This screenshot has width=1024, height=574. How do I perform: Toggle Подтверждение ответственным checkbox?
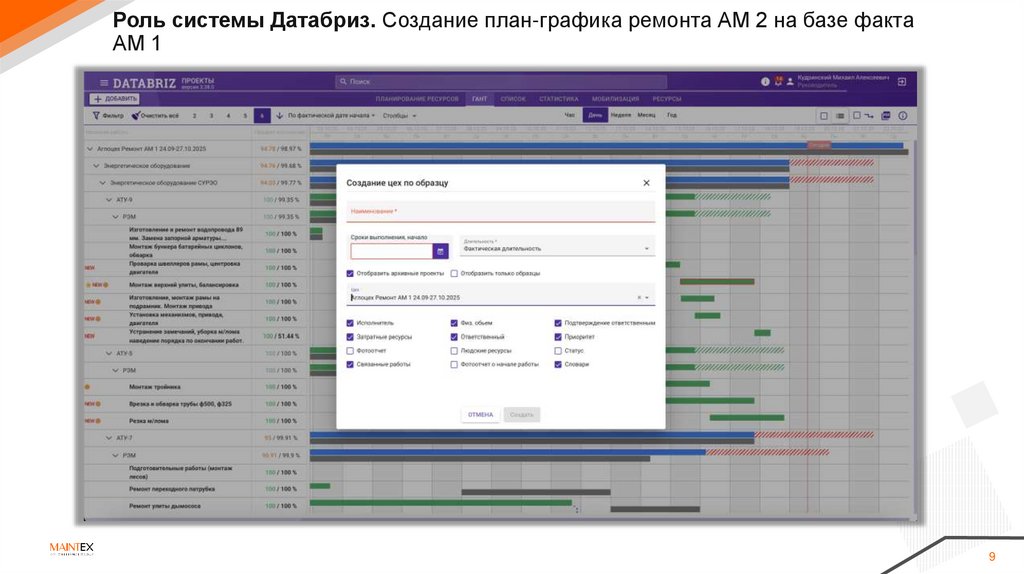point(558,323)
